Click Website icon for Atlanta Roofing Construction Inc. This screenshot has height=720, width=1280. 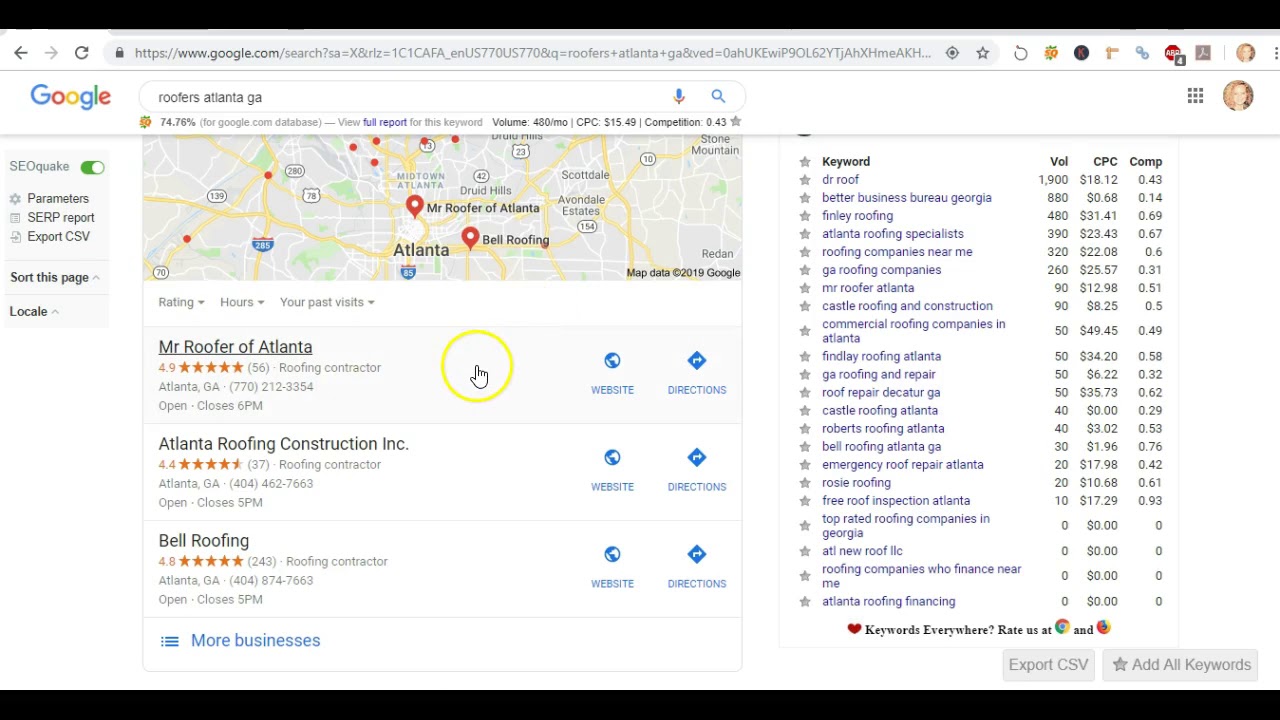click(612, 458)
